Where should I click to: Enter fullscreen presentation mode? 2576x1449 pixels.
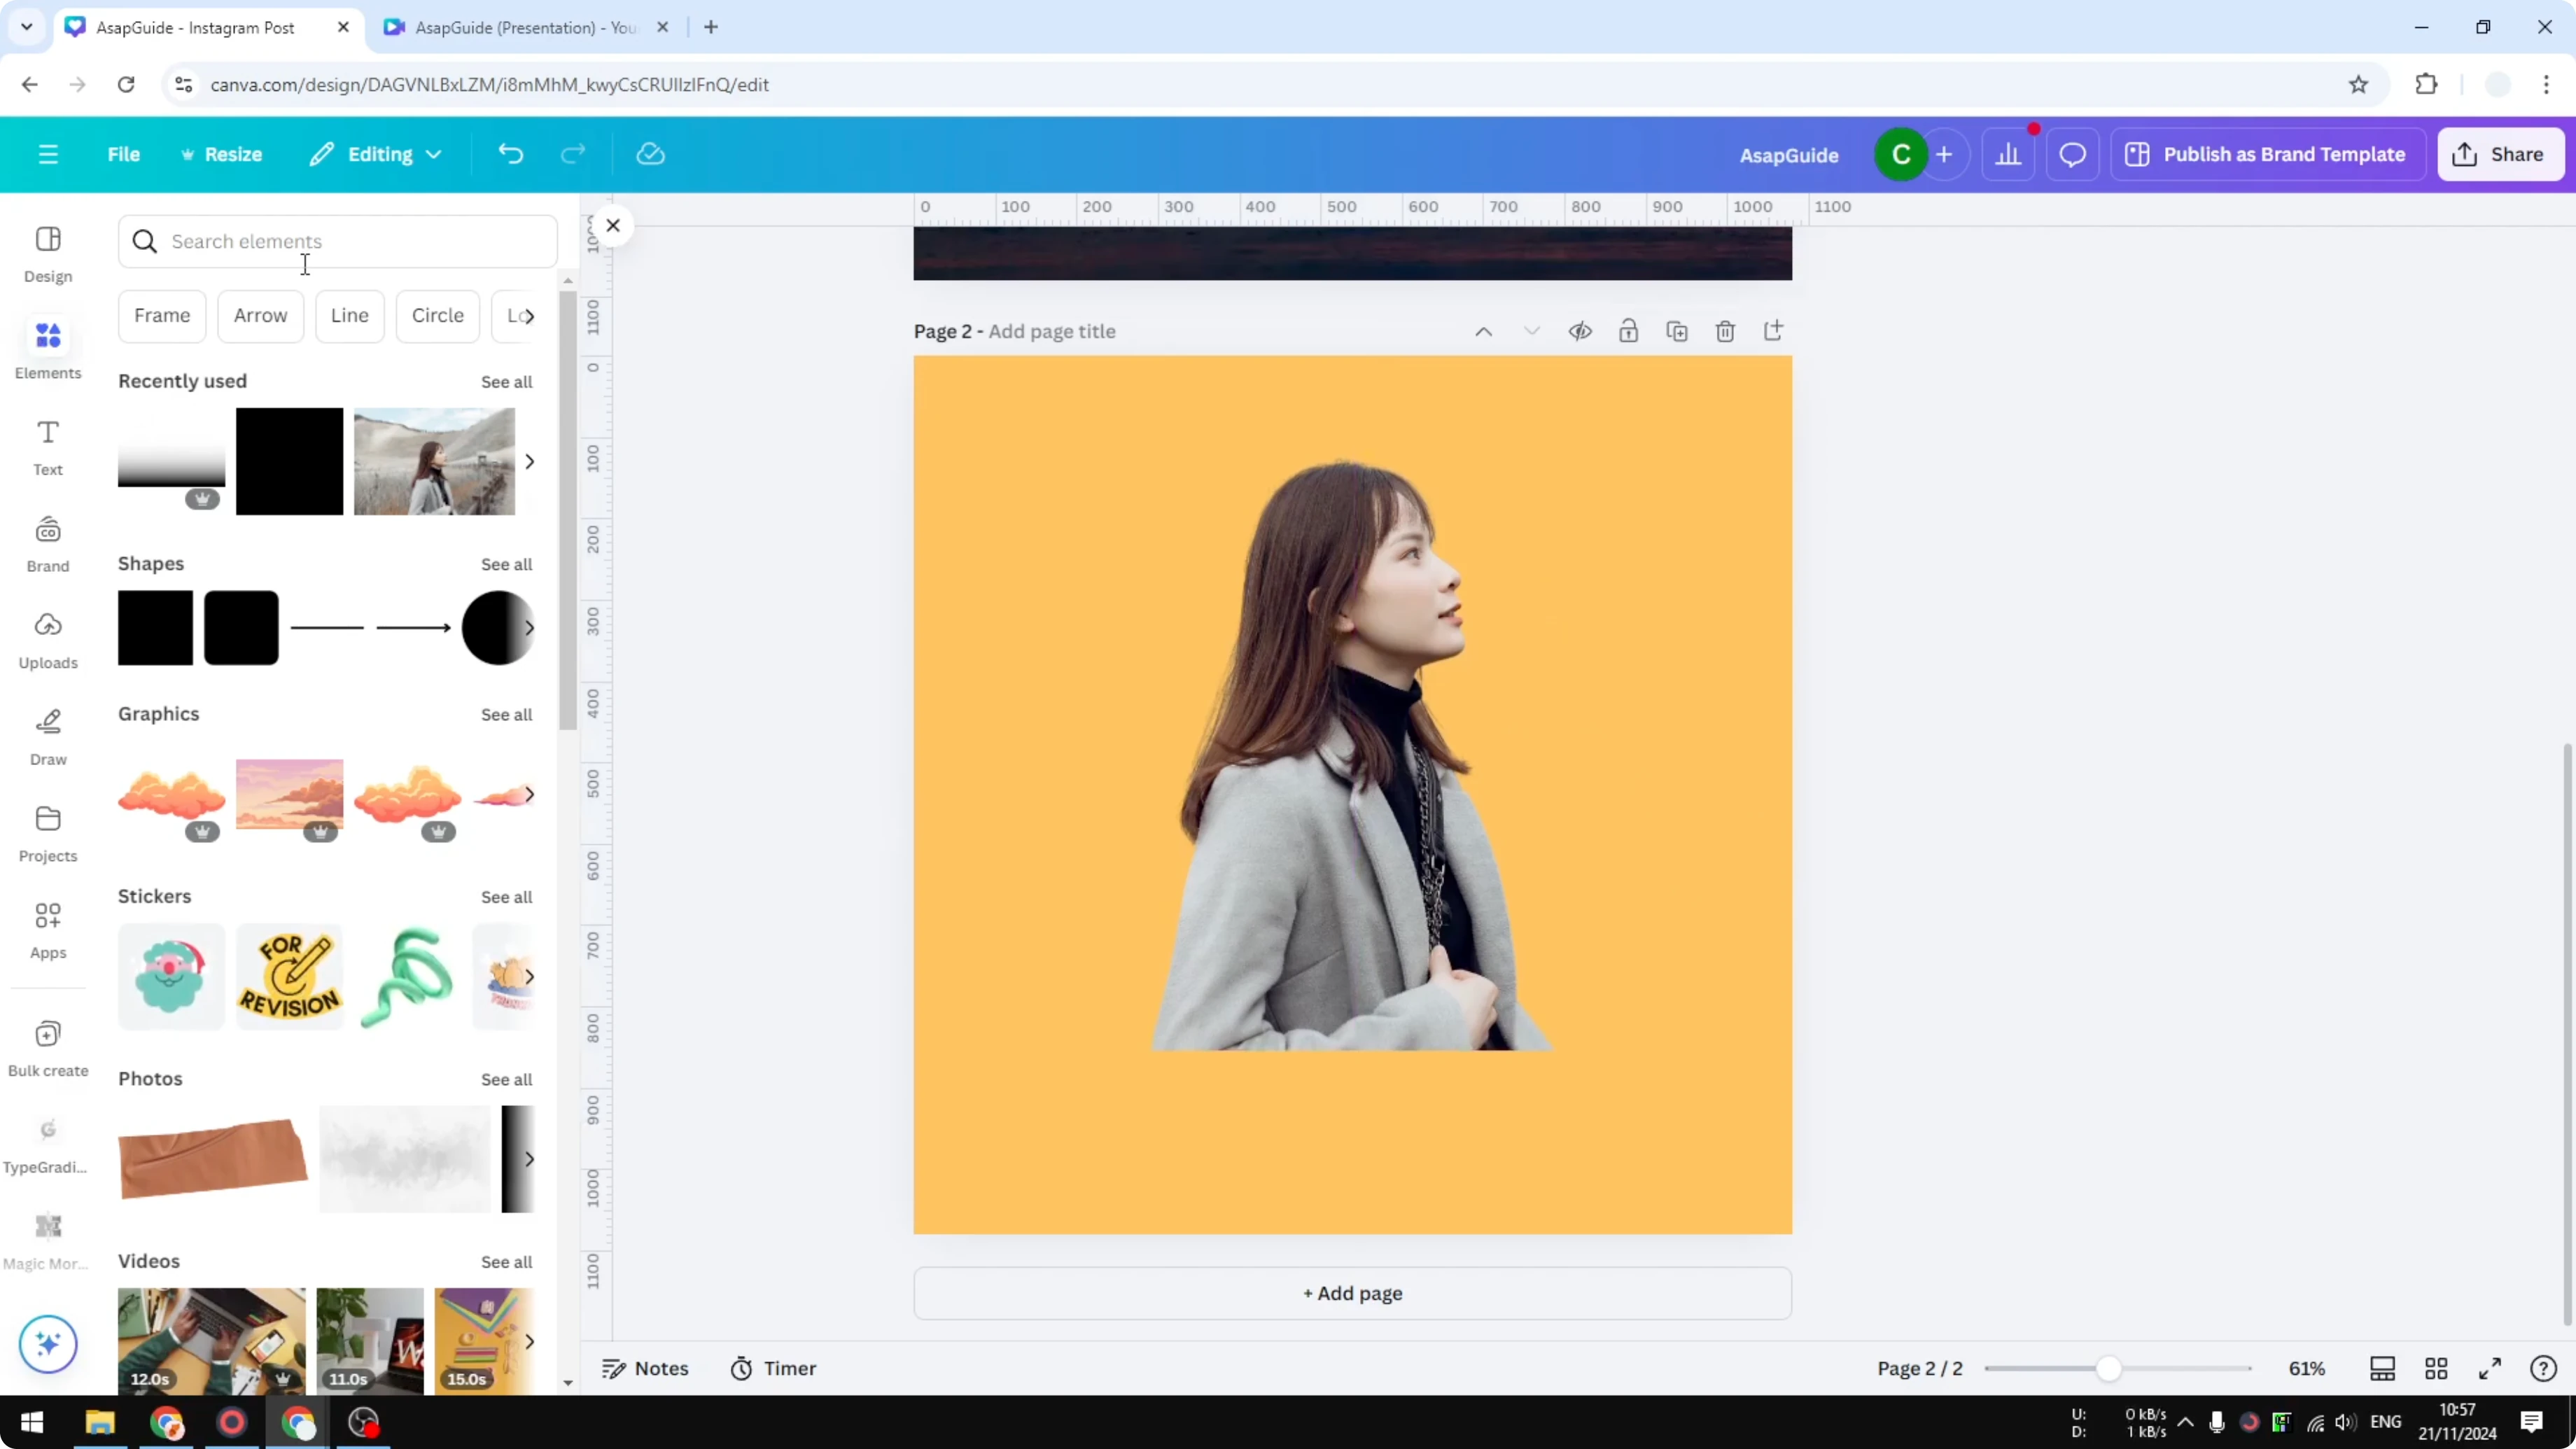[x=2491, y=1369]
